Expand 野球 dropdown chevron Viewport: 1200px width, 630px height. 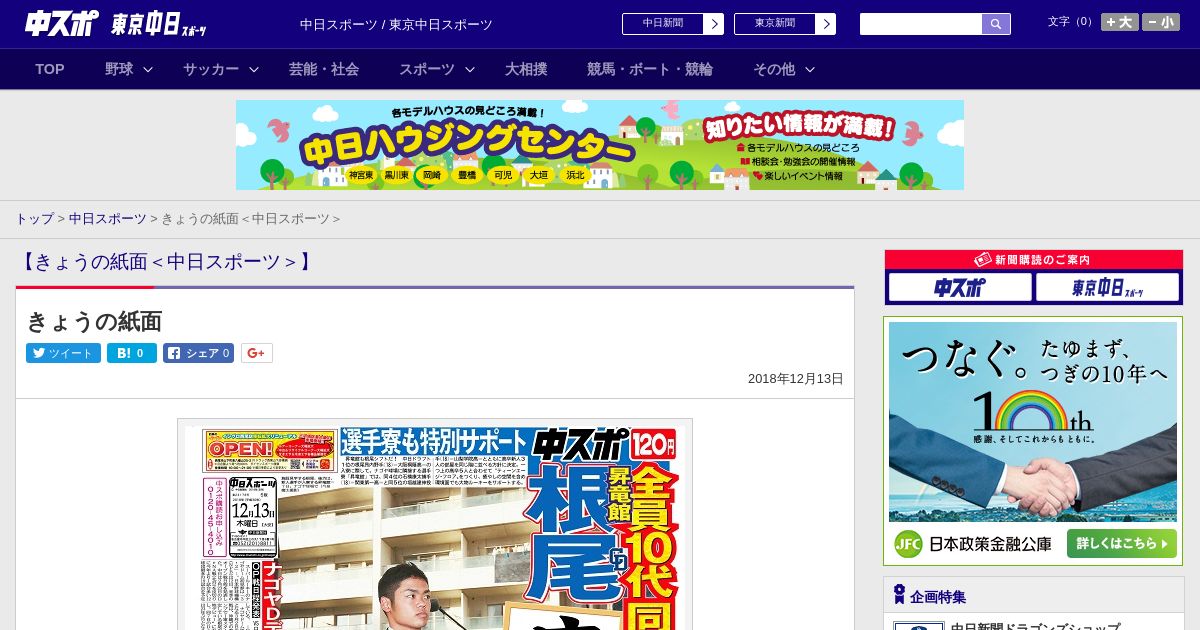[148, 69]
